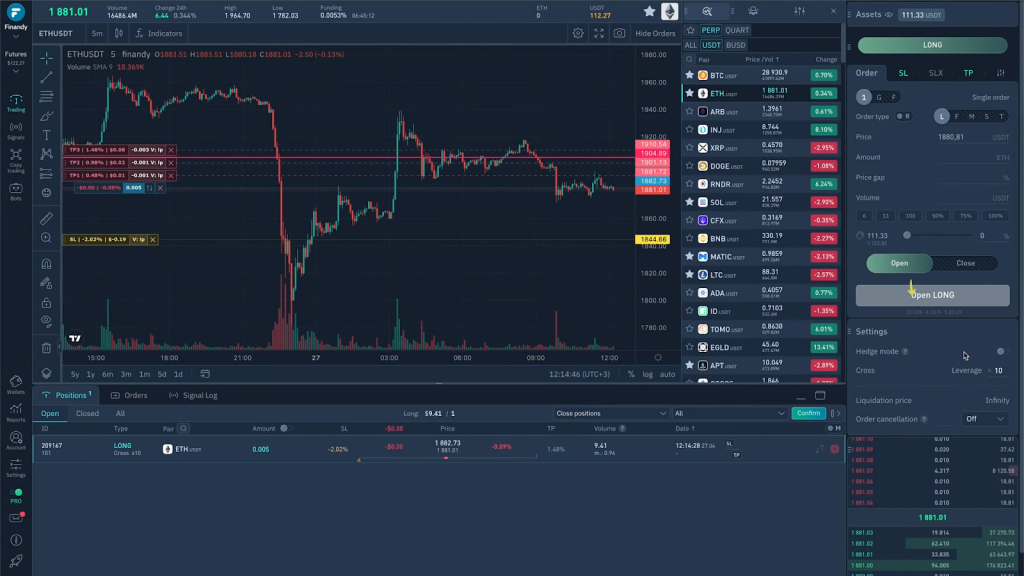The image size is (1024, 576).
Task: Open the notifications bell icon
Action: (753, 11)
